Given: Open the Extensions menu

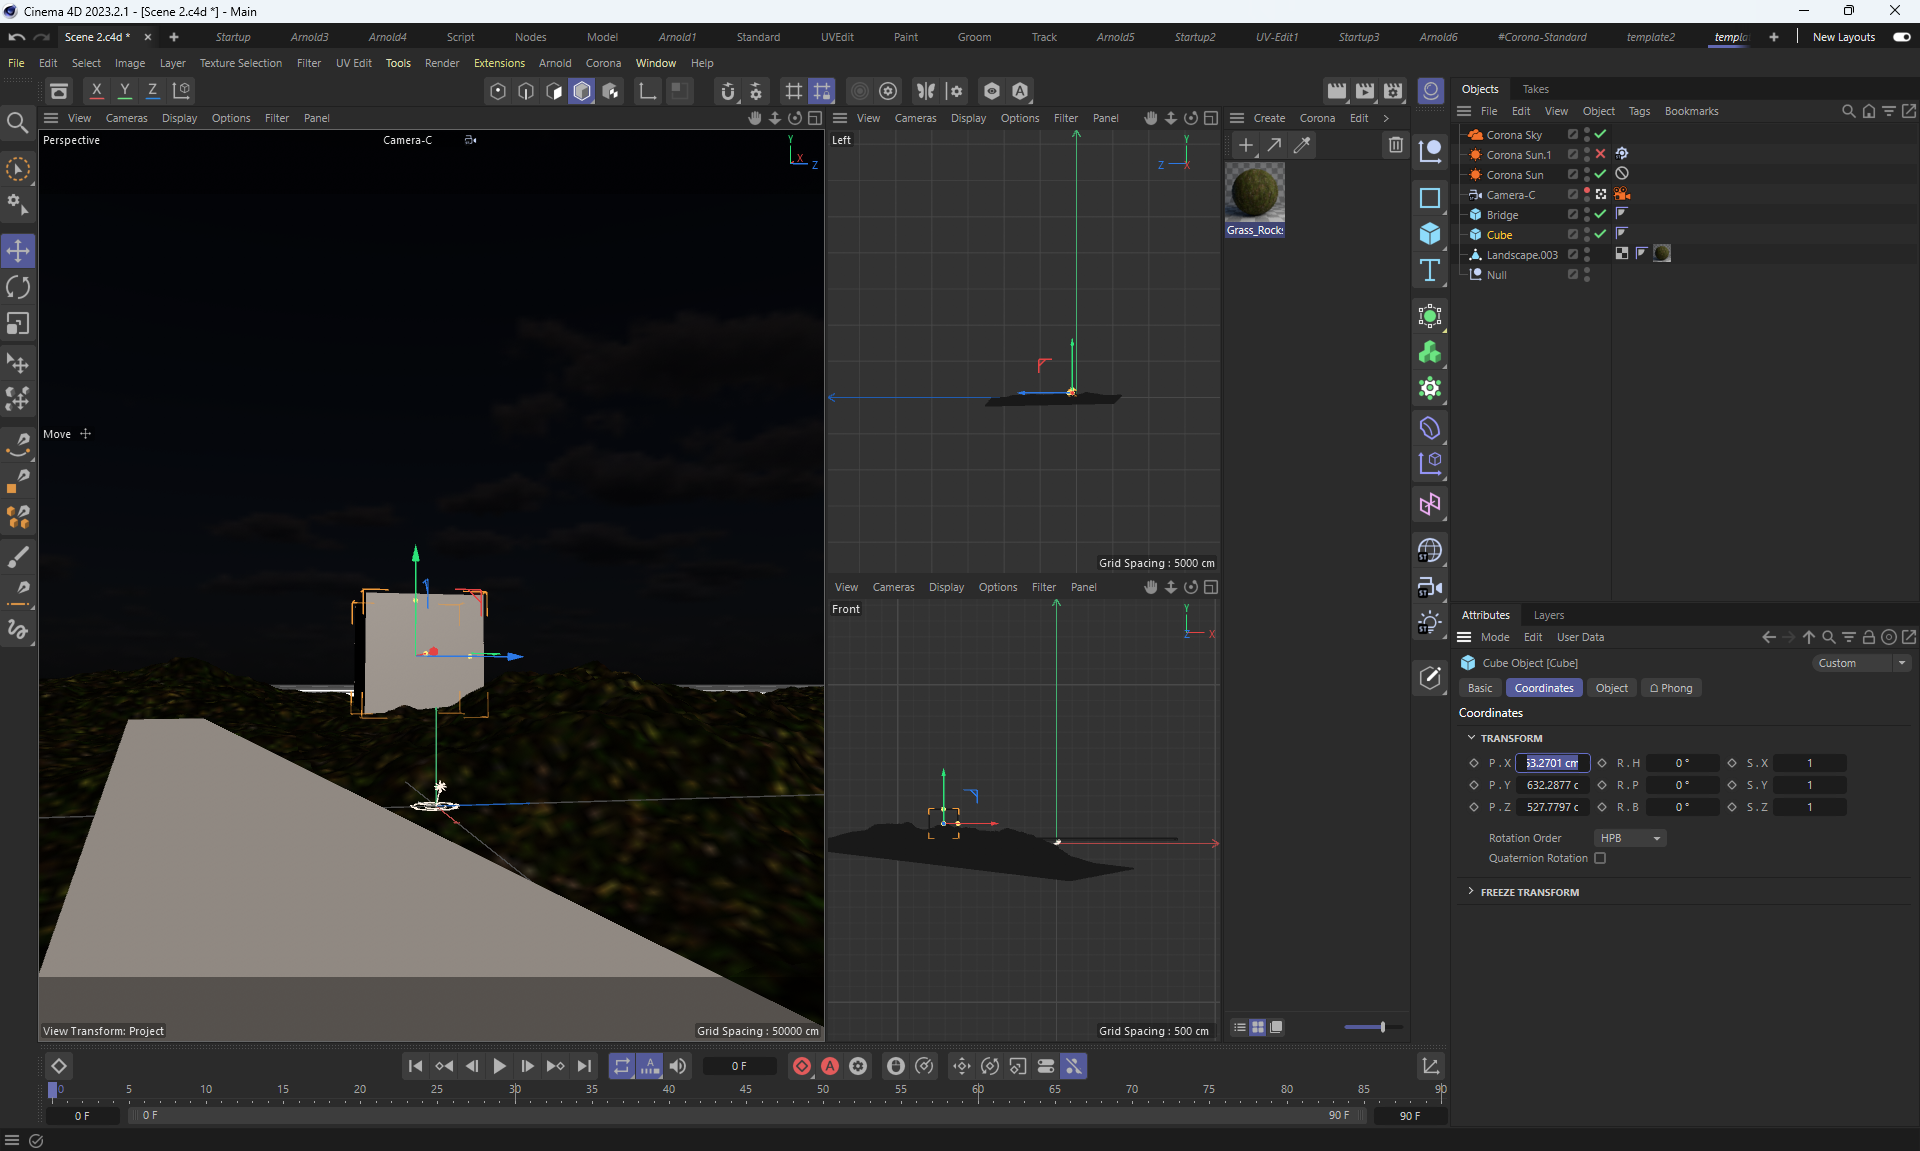Looking at the screenshot, I should (x=499, y=63).
